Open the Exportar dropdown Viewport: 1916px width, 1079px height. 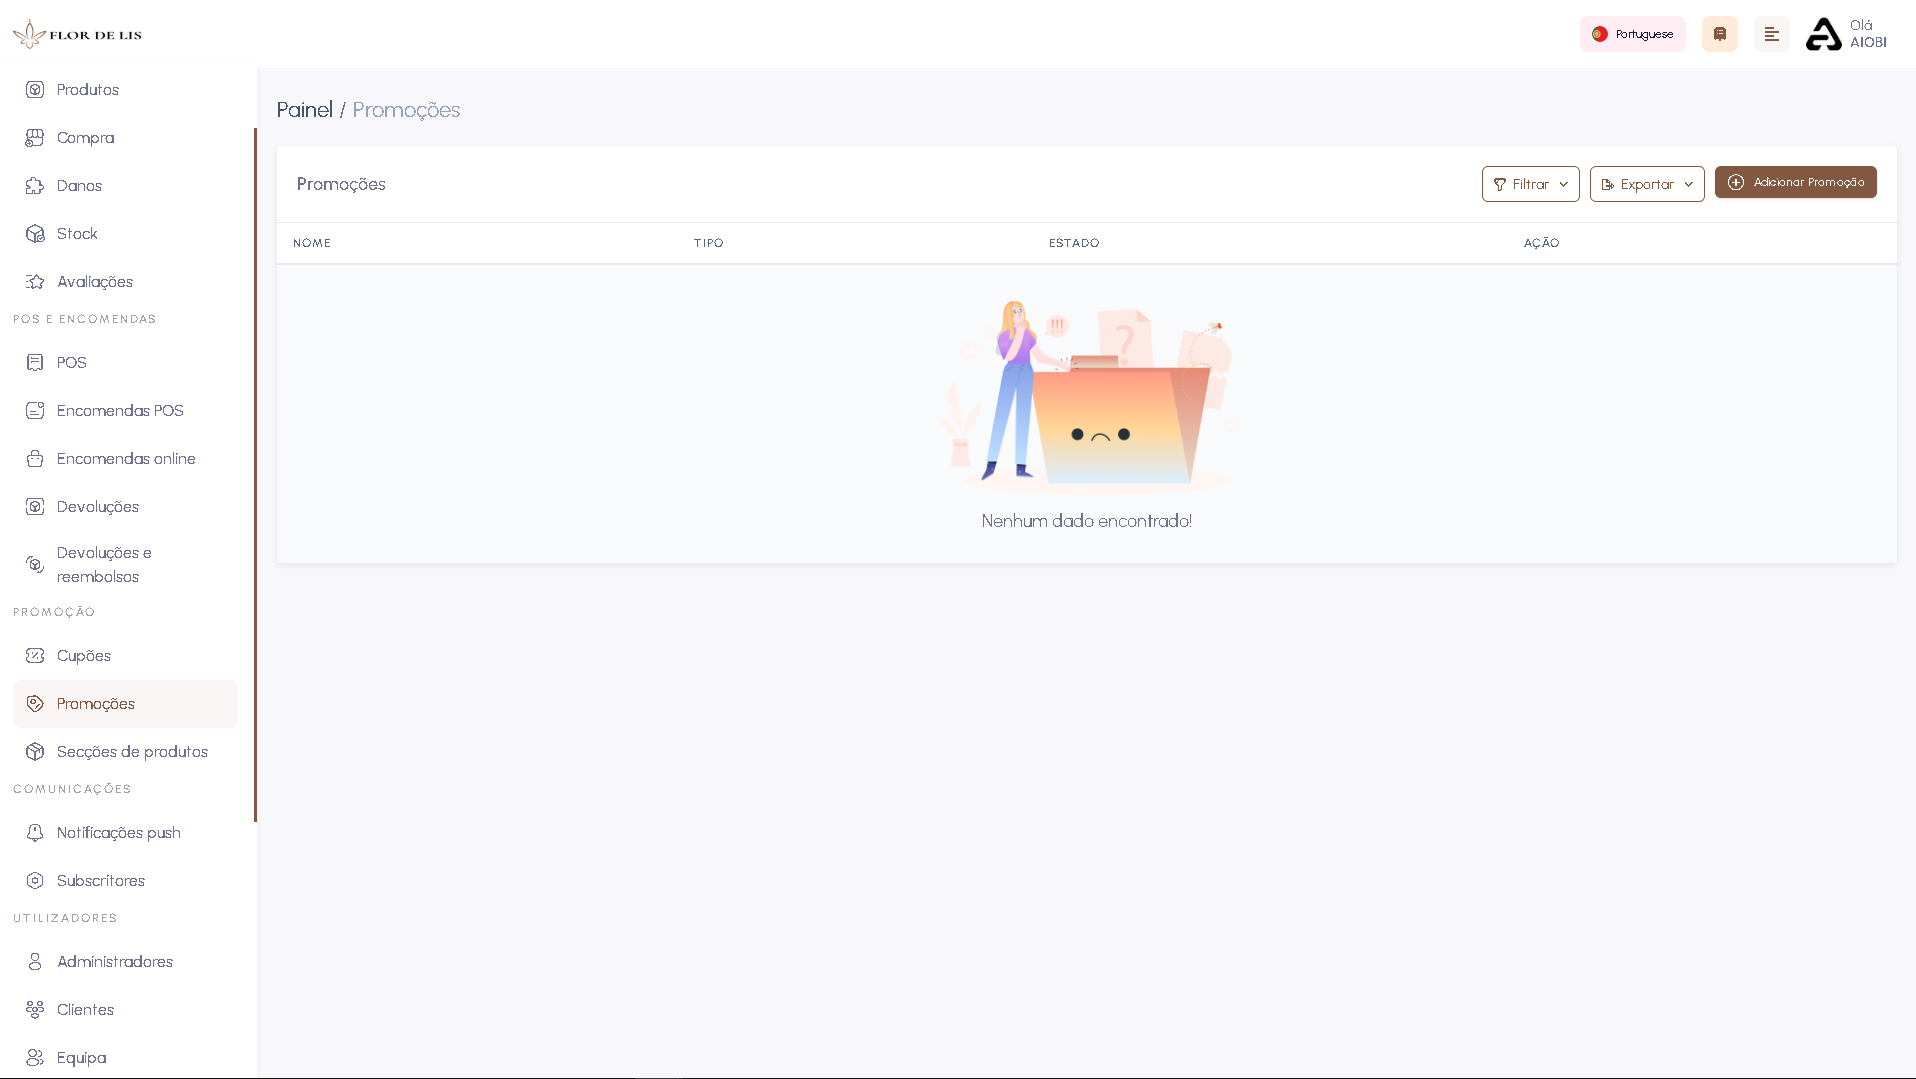pos(1645,184)
